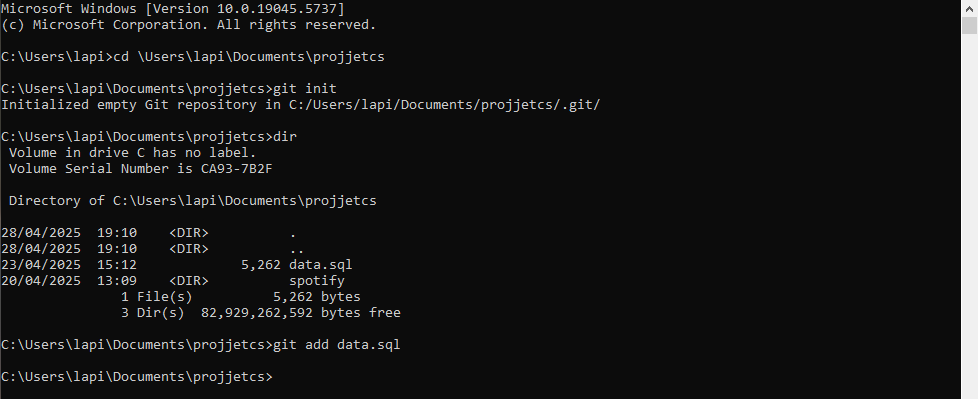Viewport: 978px width, 399px height.
Task: Click the single dot current directory entry
Action: coord(293,235)
